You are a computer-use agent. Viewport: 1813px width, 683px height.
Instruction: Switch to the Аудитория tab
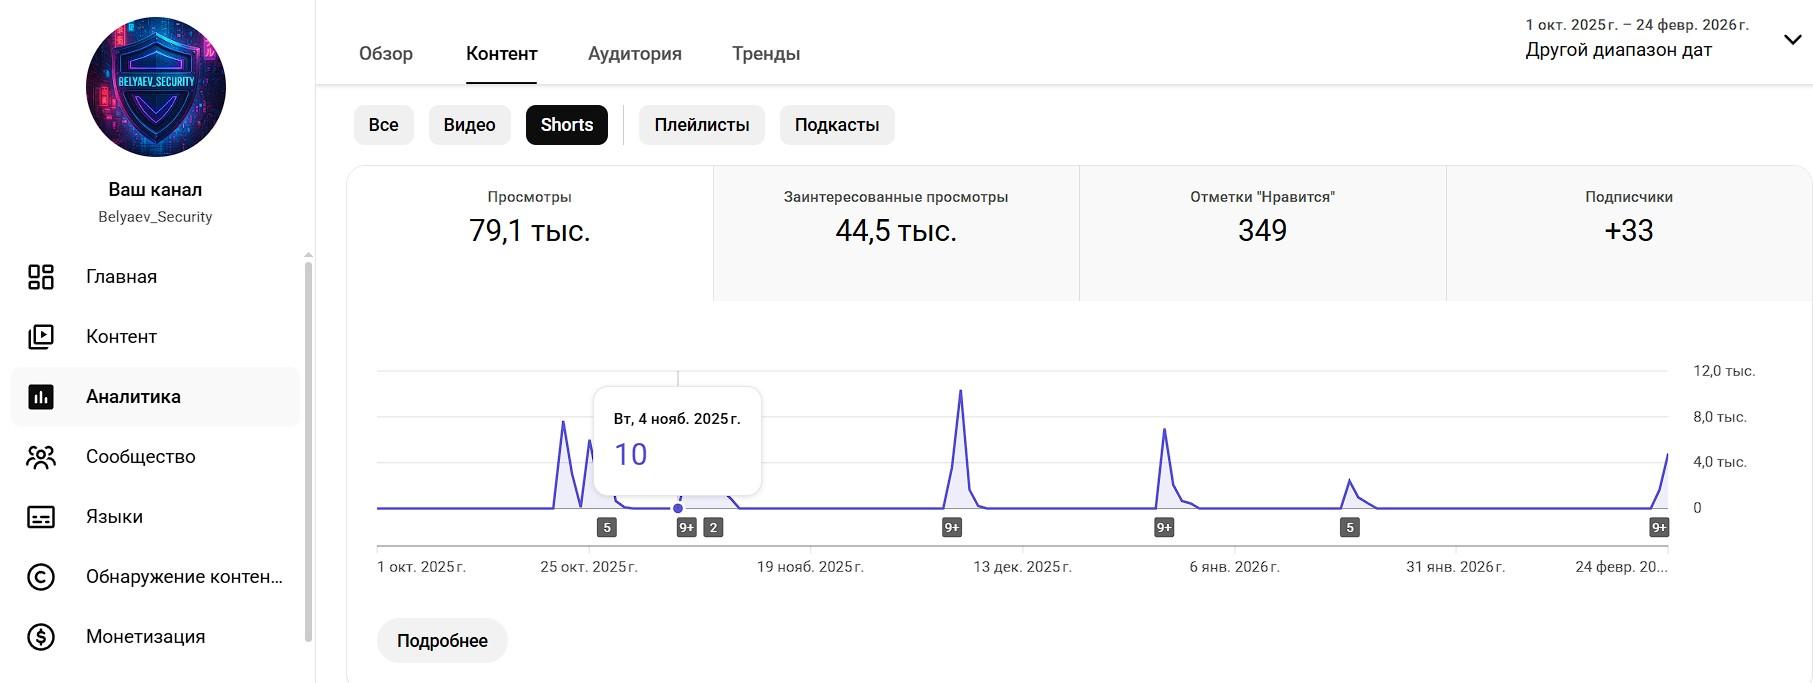click(x=635, y=54)
